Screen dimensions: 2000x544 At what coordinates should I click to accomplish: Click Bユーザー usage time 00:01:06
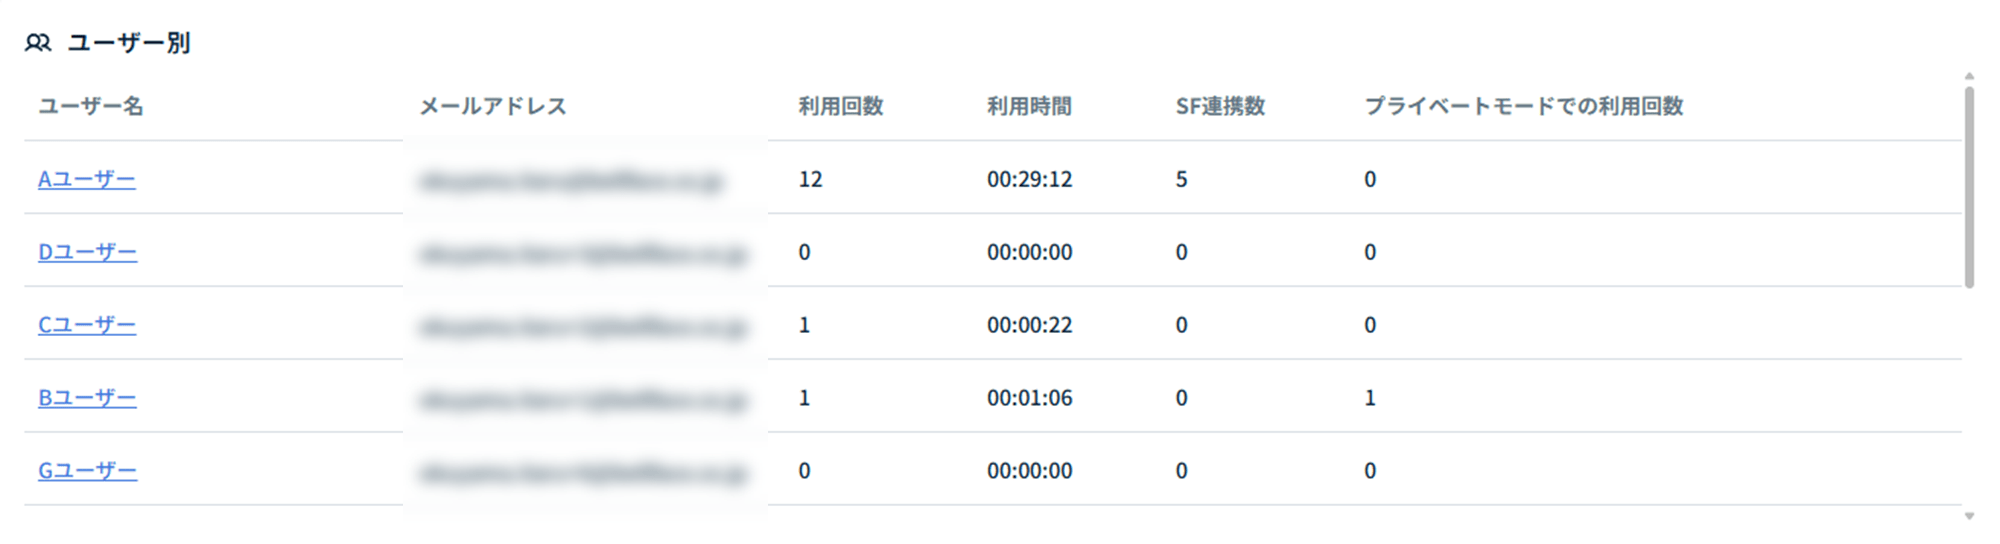(1029, 398)
